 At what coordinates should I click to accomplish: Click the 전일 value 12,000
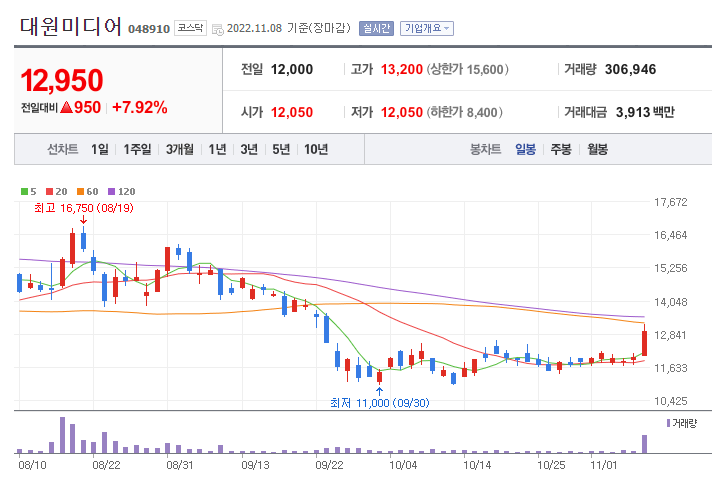pyautogui.click(x=292, y=69)
